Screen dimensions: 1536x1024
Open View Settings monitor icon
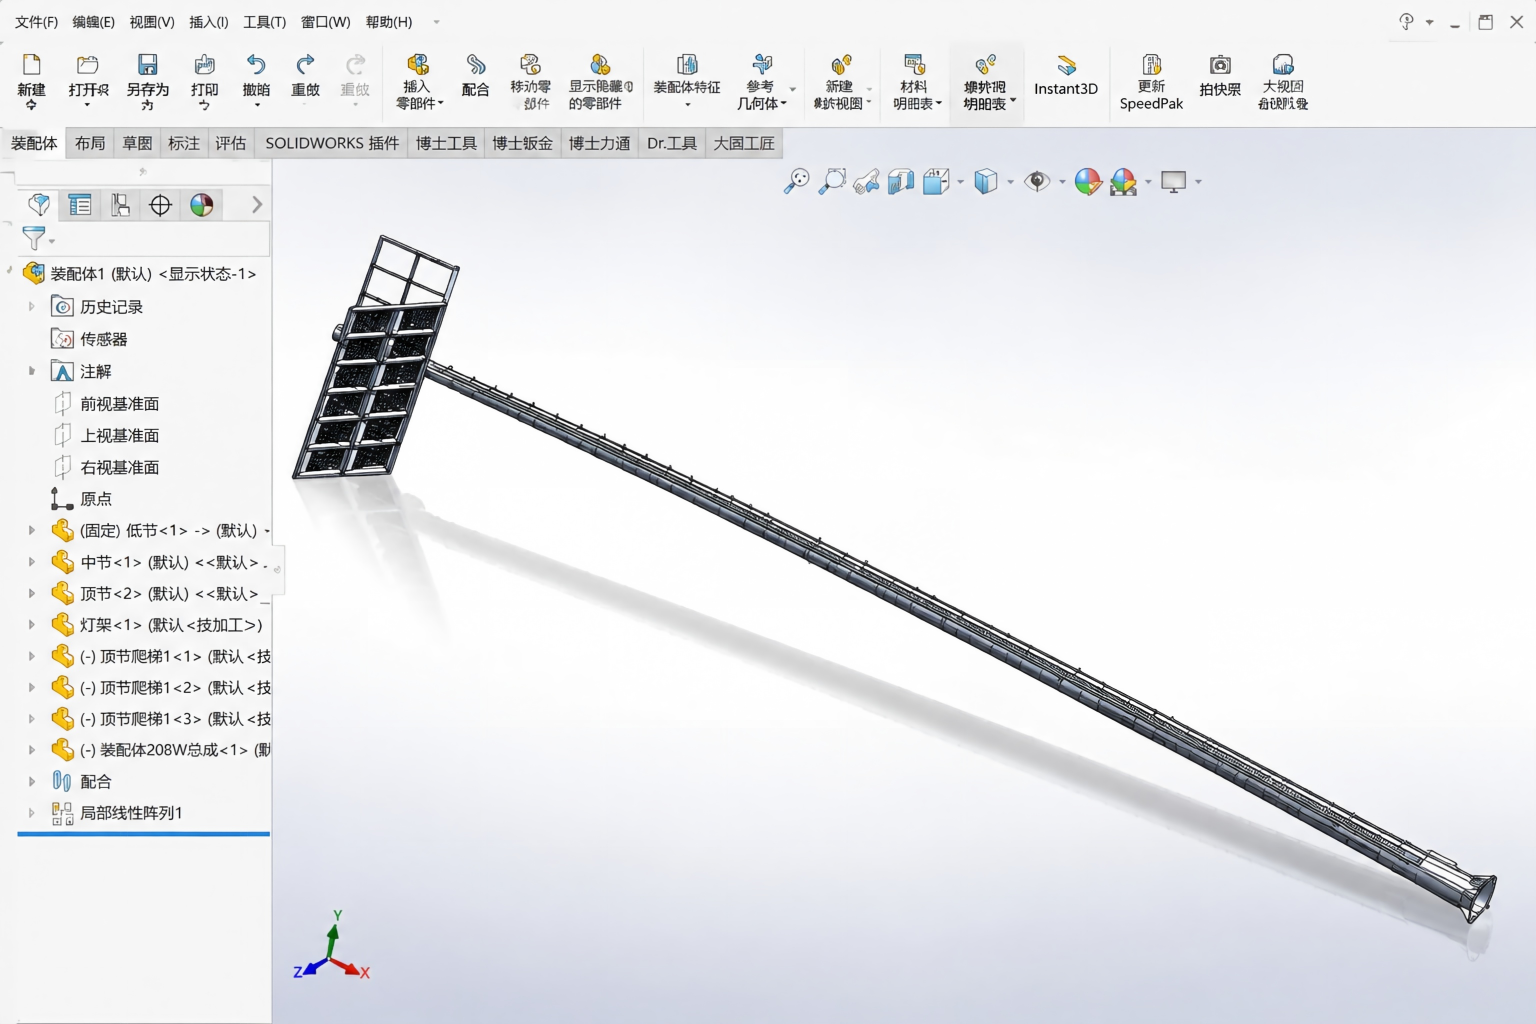point(1174,181)
